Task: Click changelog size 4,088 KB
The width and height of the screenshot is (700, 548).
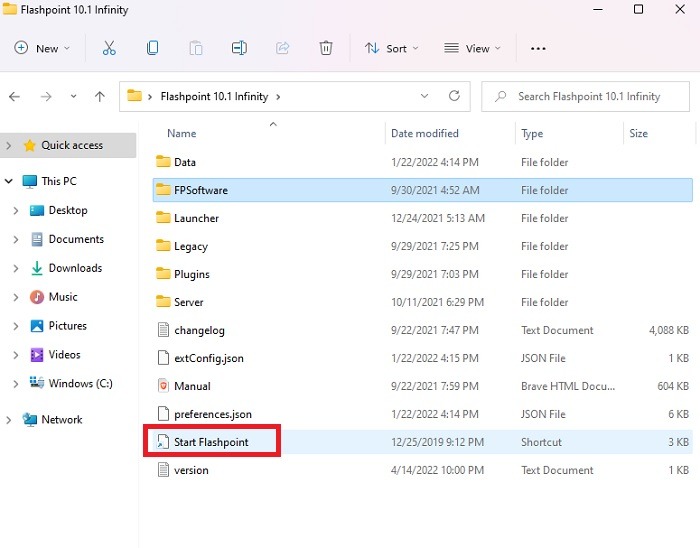Action: coord(668,330)
